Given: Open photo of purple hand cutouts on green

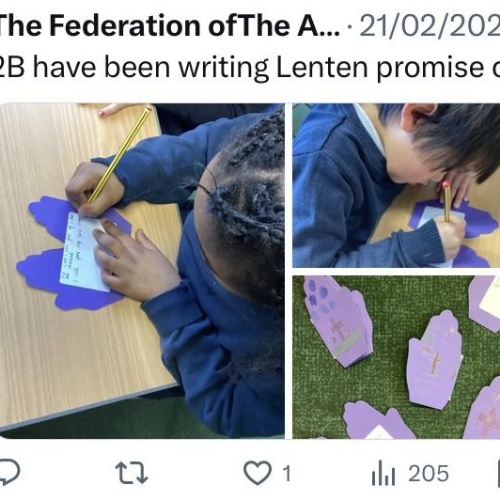Looking at the screenshot, I should 396,357.
